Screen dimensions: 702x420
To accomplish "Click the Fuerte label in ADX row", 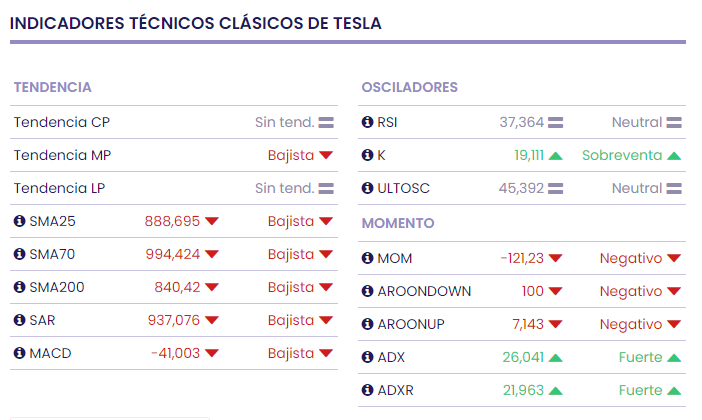I will point(640,357).
